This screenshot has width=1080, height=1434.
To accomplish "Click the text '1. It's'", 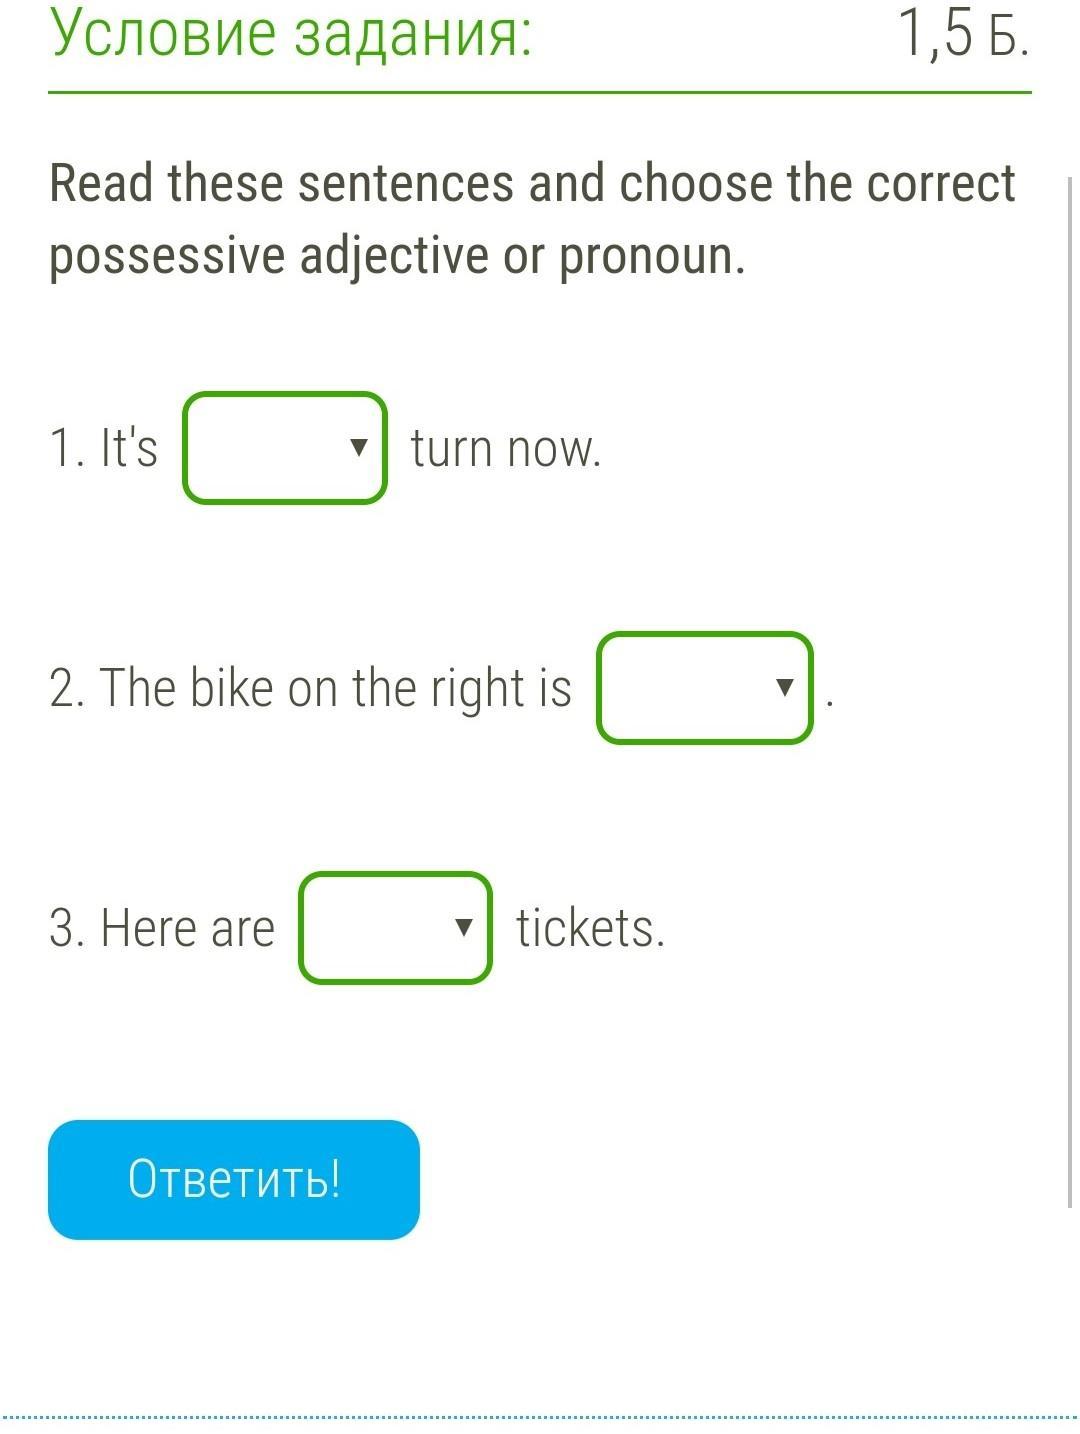I will 104,447.
